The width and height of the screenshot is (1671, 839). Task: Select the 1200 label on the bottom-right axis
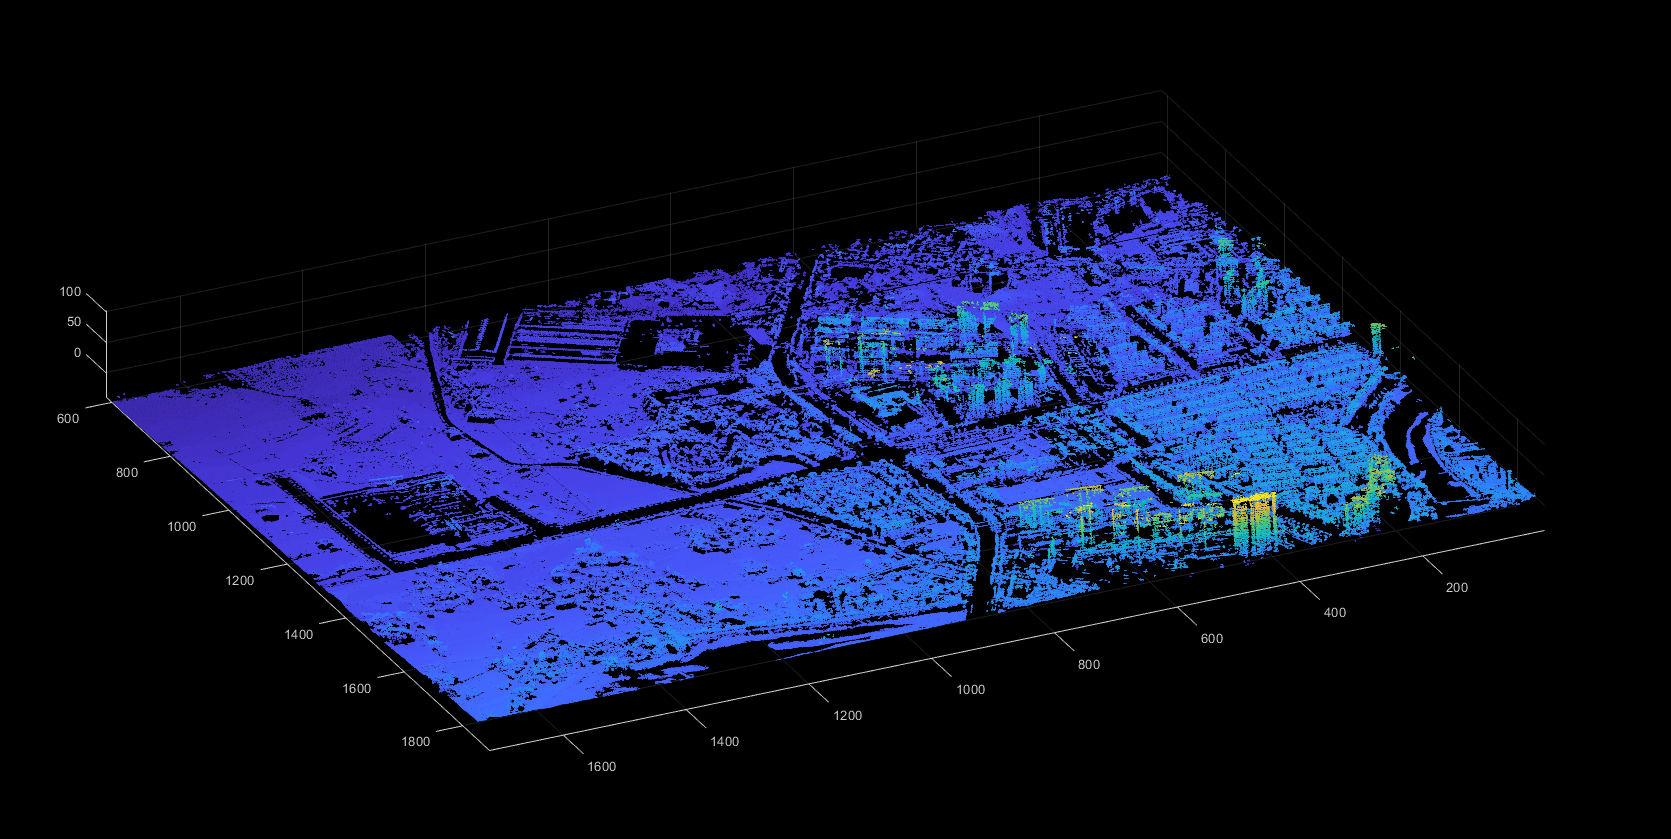pos(847,716)
